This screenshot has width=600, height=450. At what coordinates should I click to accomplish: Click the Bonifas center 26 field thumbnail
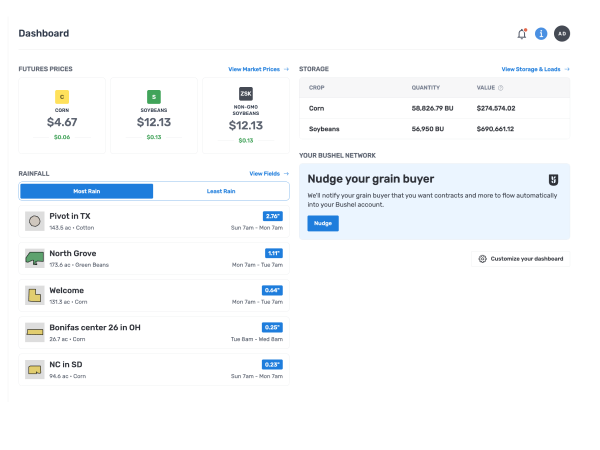(x=35, y=333)
